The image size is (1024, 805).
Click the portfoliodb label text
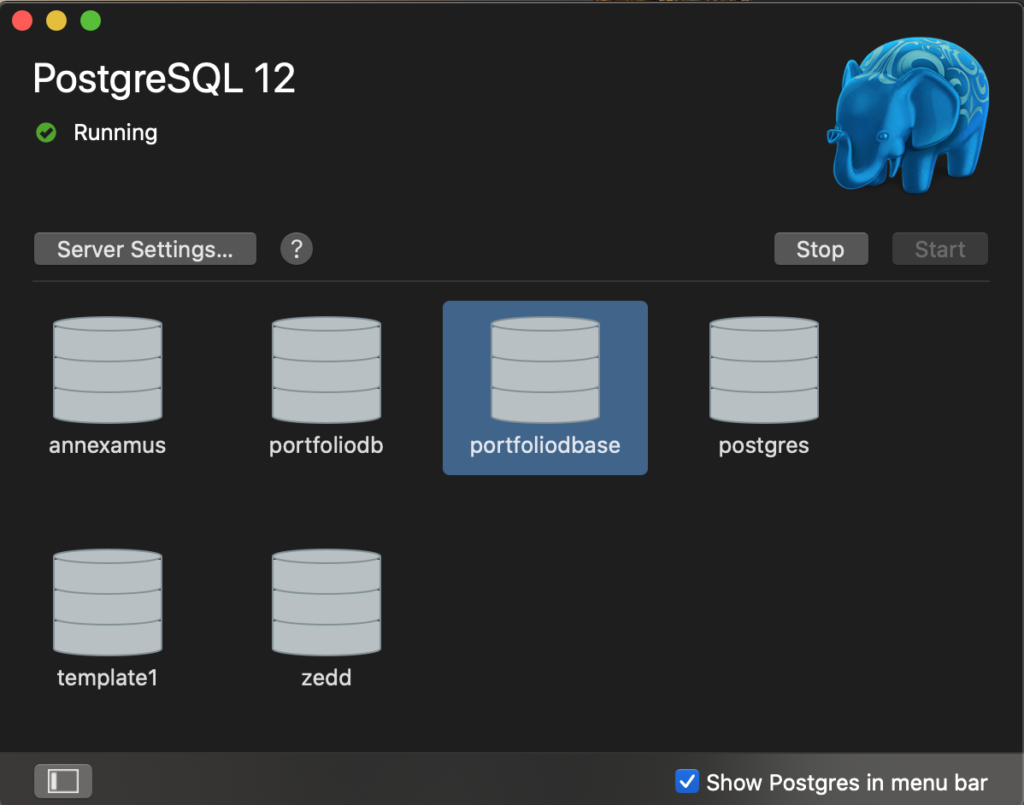click(x=326, y=445)
